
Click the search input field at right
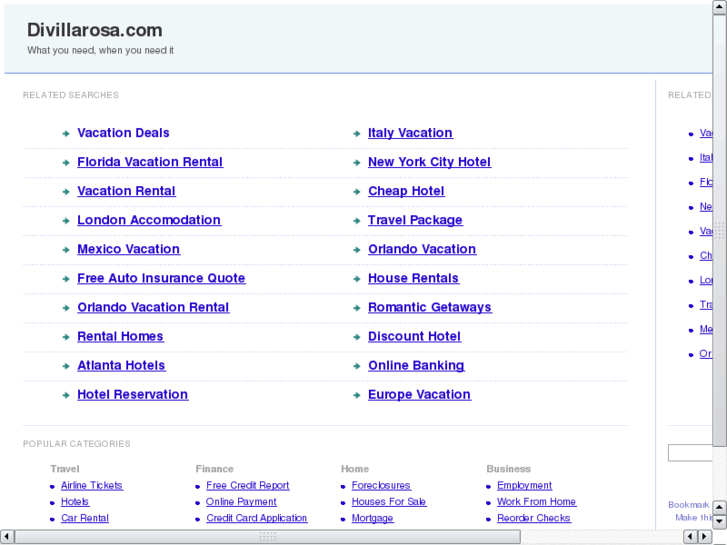click(x=690, y=453)
